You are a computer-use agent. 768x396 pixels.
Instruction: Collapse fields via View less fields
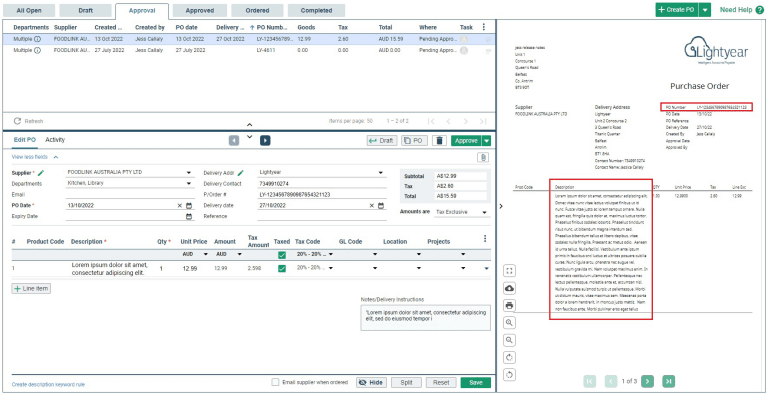pyautogui.click(x=35, y=157)
